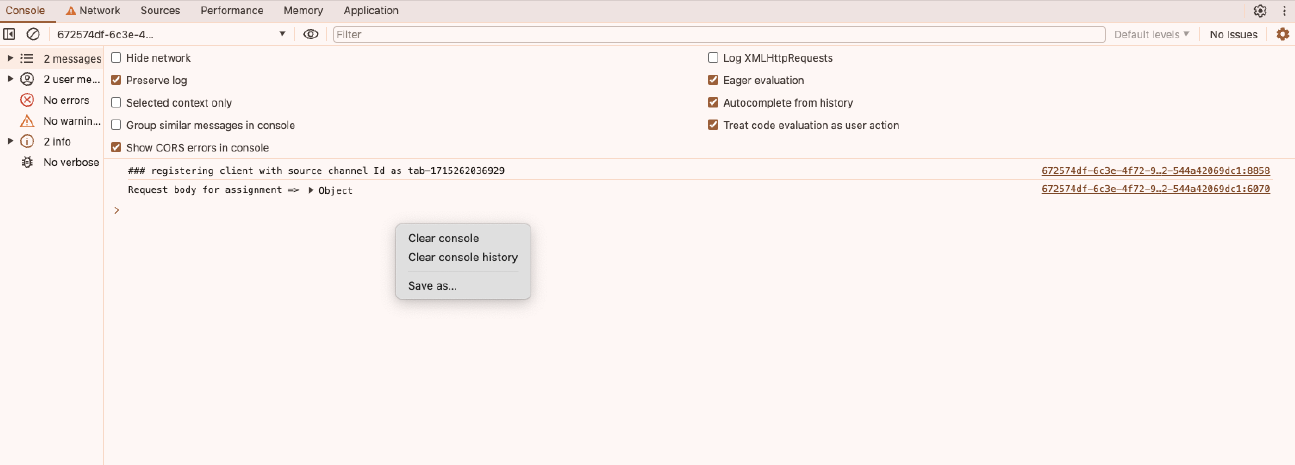This screenshot has height=465, width=1295.
Task: Select the No errors sidebar row
Action: 52,100
